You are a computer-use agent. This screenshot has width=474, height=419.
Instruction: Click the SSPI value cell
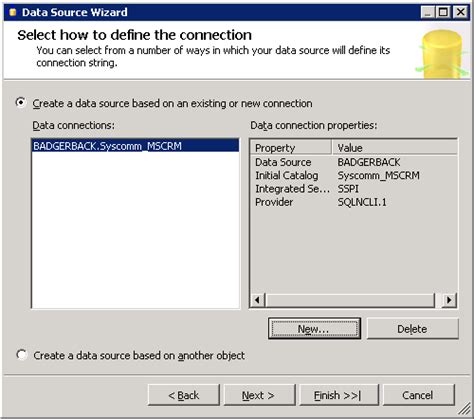click(348, 189)
